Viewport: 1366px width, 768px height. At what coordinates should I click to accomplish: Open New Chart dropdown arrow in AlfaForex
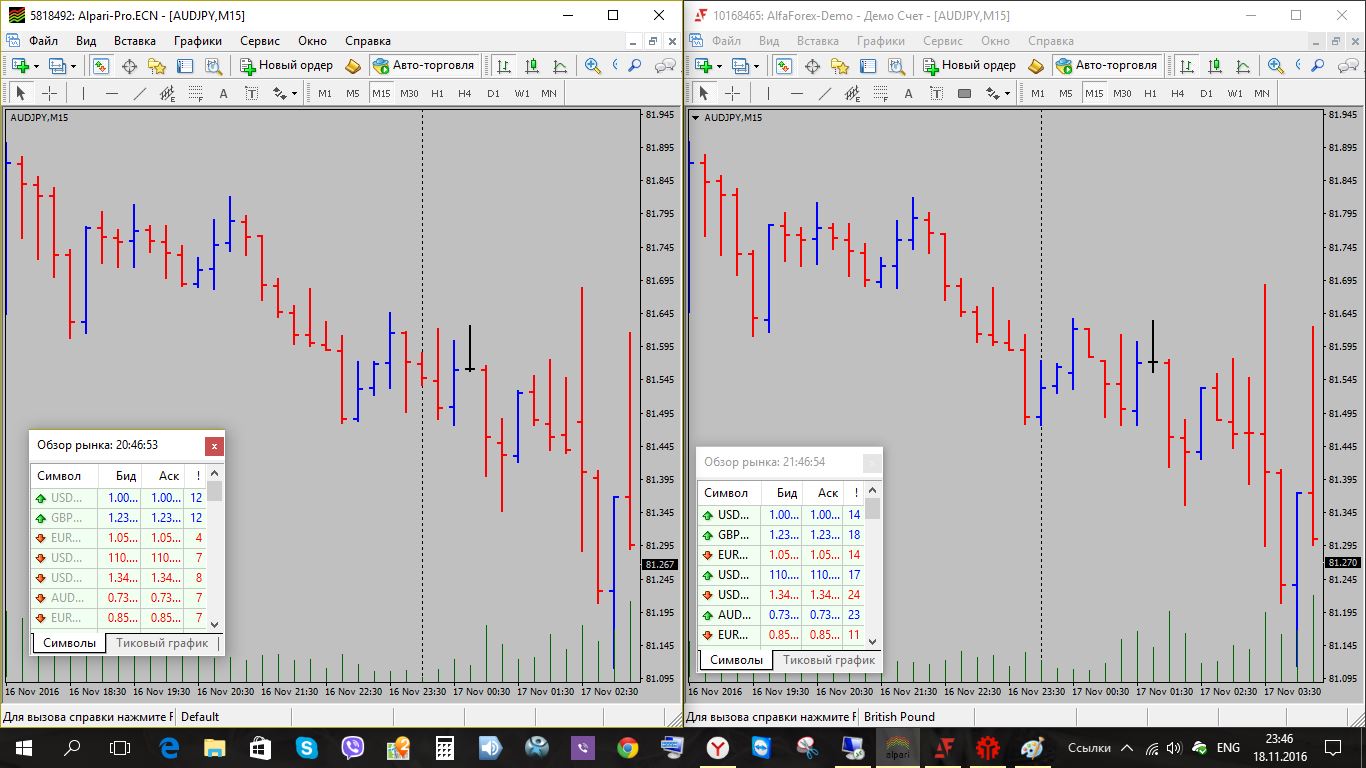coord(719,65)
